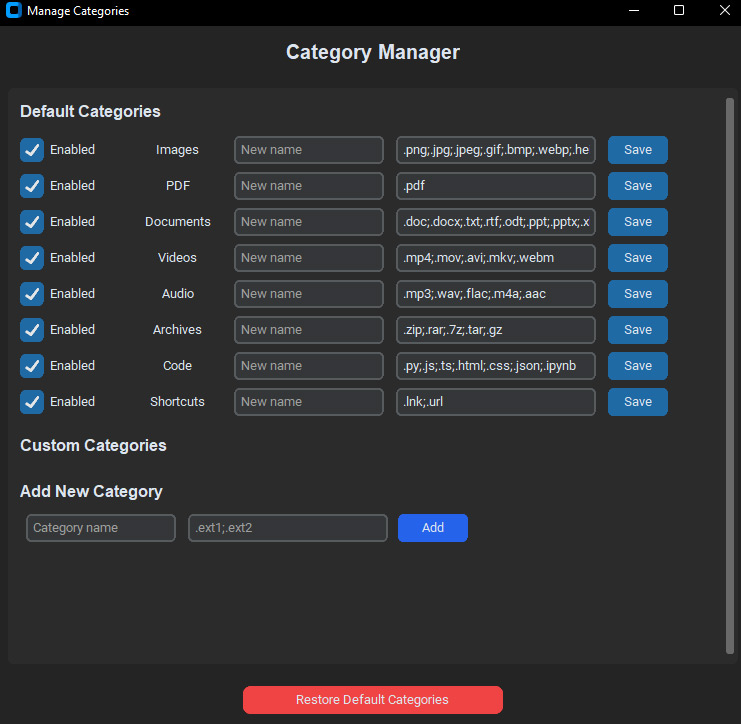741x724 pixels.
Task: Save the Videos category row
Action: [x=638, y=258]
